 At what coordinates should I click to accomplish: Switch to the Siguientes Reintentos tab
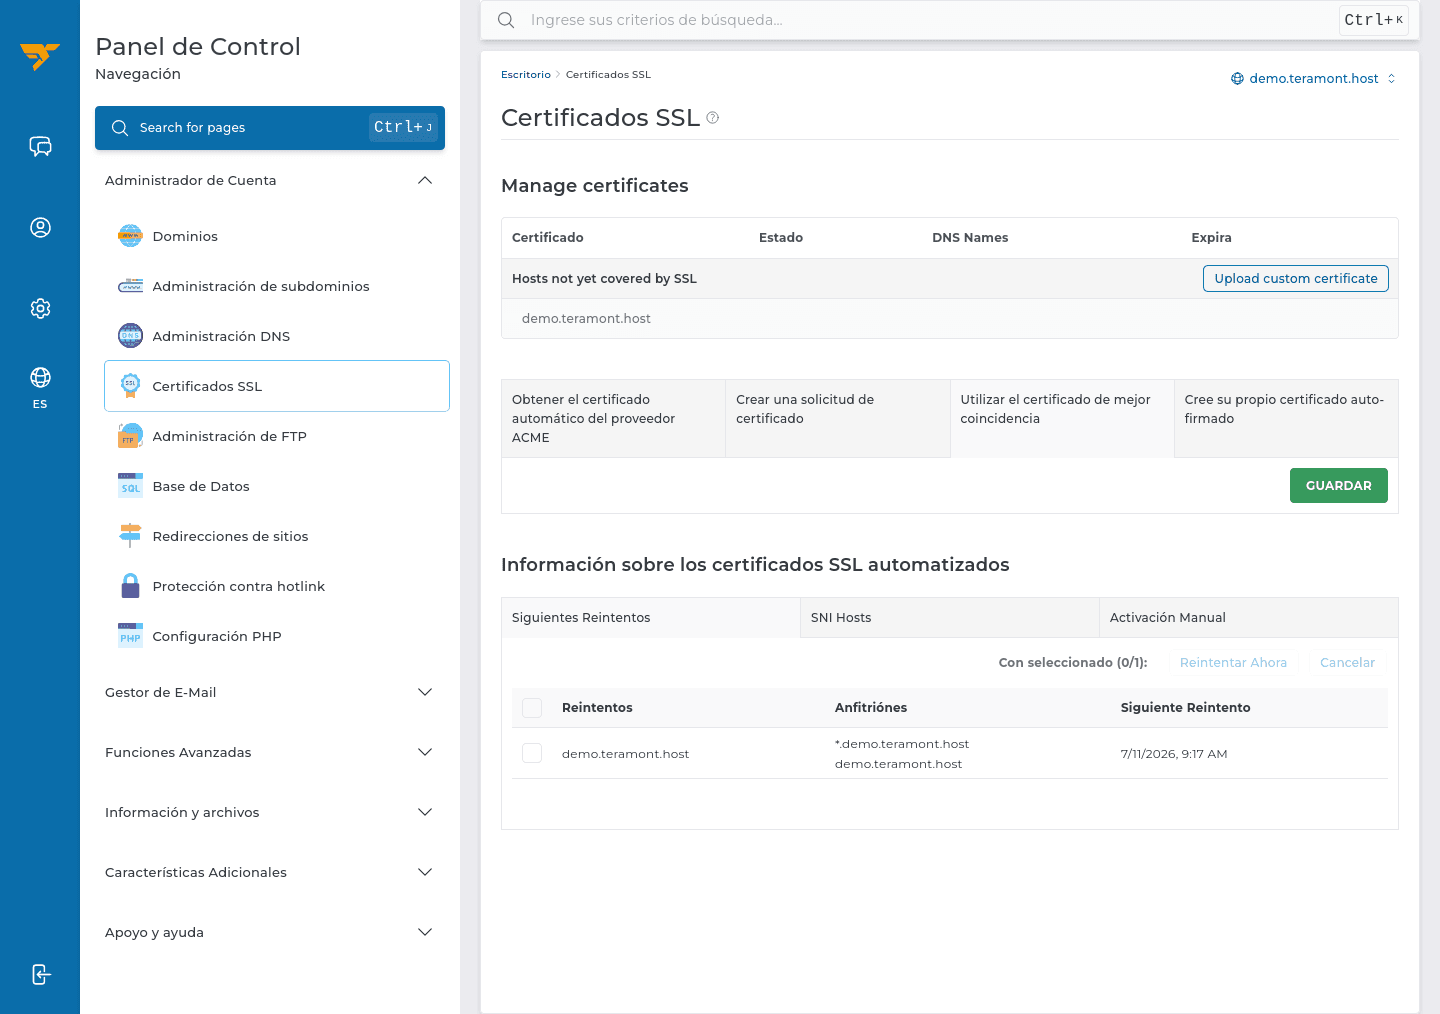651,618
